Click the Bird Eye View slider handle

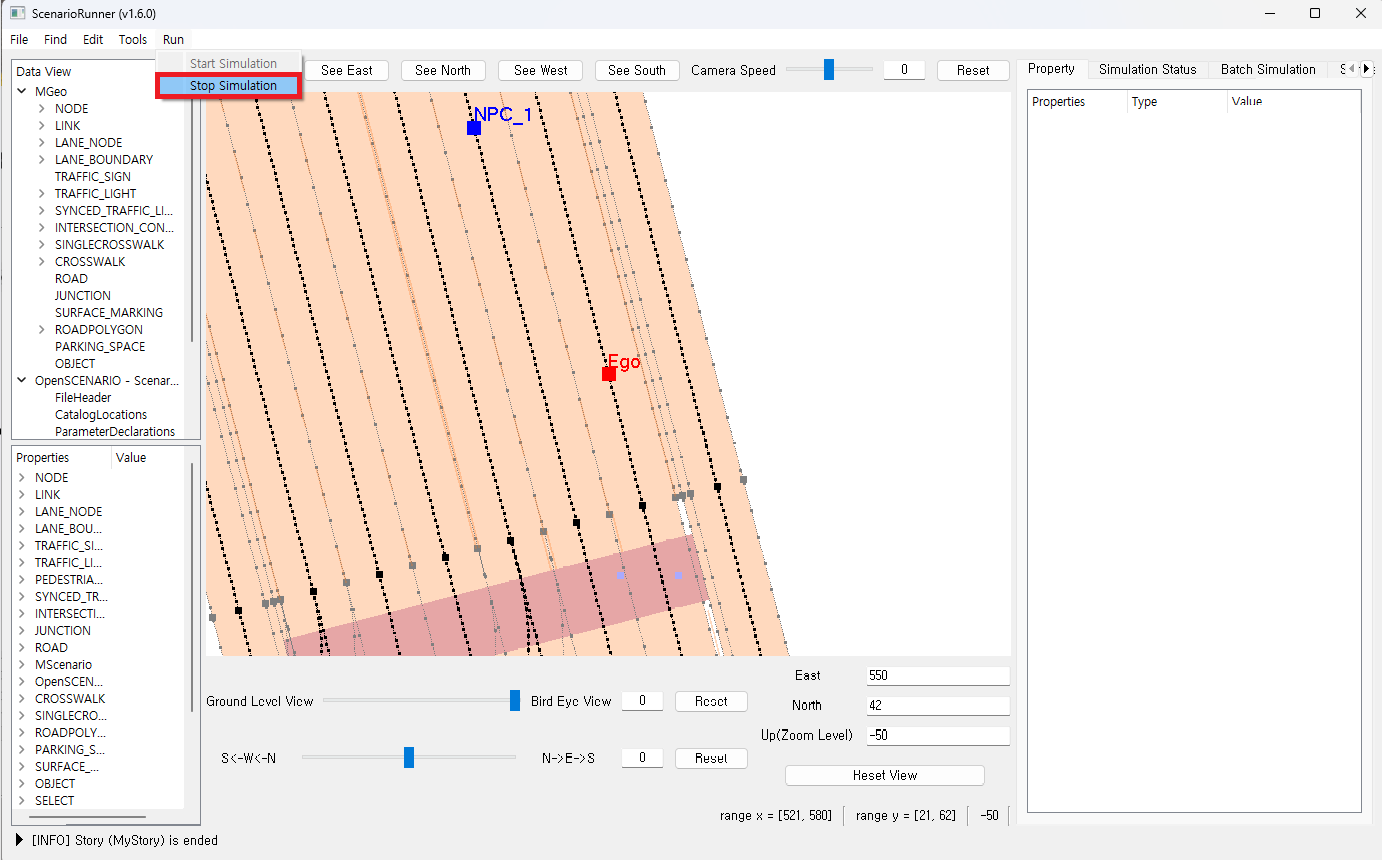click(515, 701)
